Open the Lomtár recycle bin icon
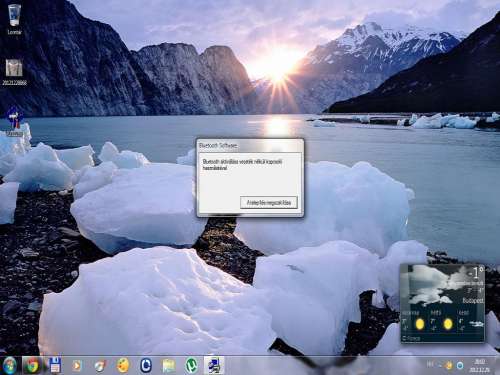 coord(14,19)
